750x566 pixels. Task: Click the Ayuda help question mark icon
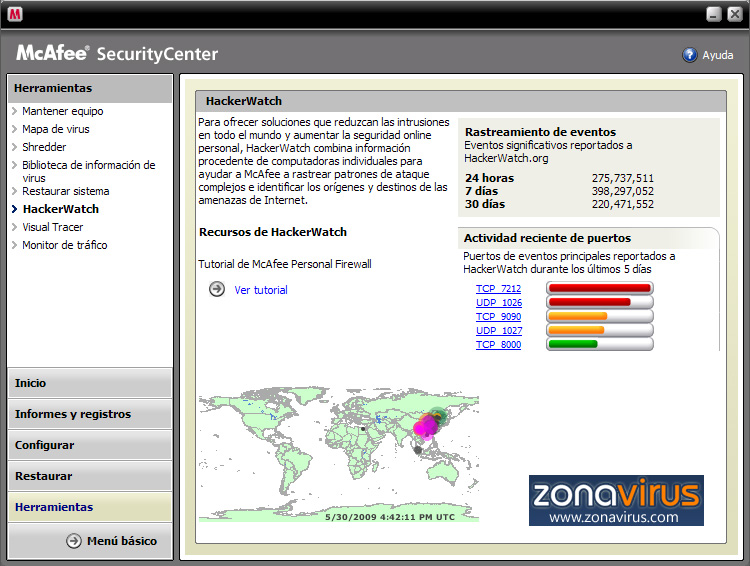[690, 56]
